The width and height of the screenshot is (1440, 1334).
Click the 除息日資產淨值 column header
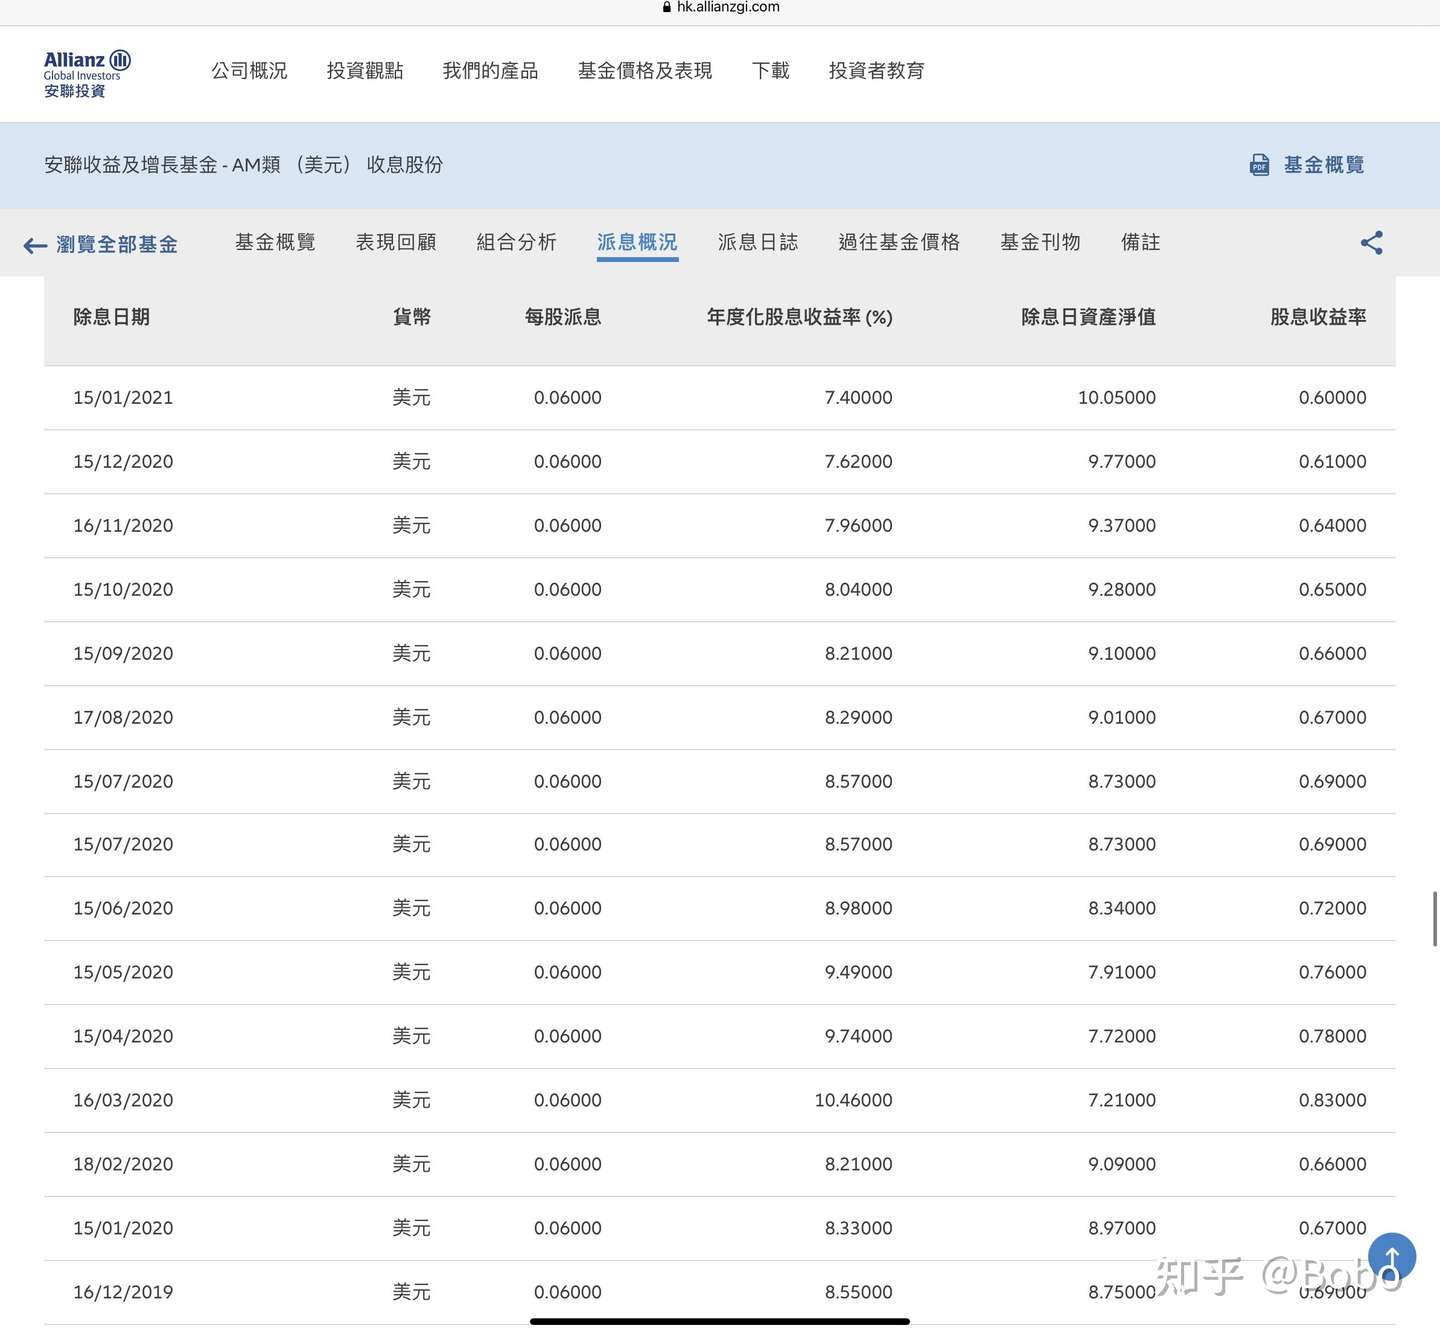[x=1088, y=317]
